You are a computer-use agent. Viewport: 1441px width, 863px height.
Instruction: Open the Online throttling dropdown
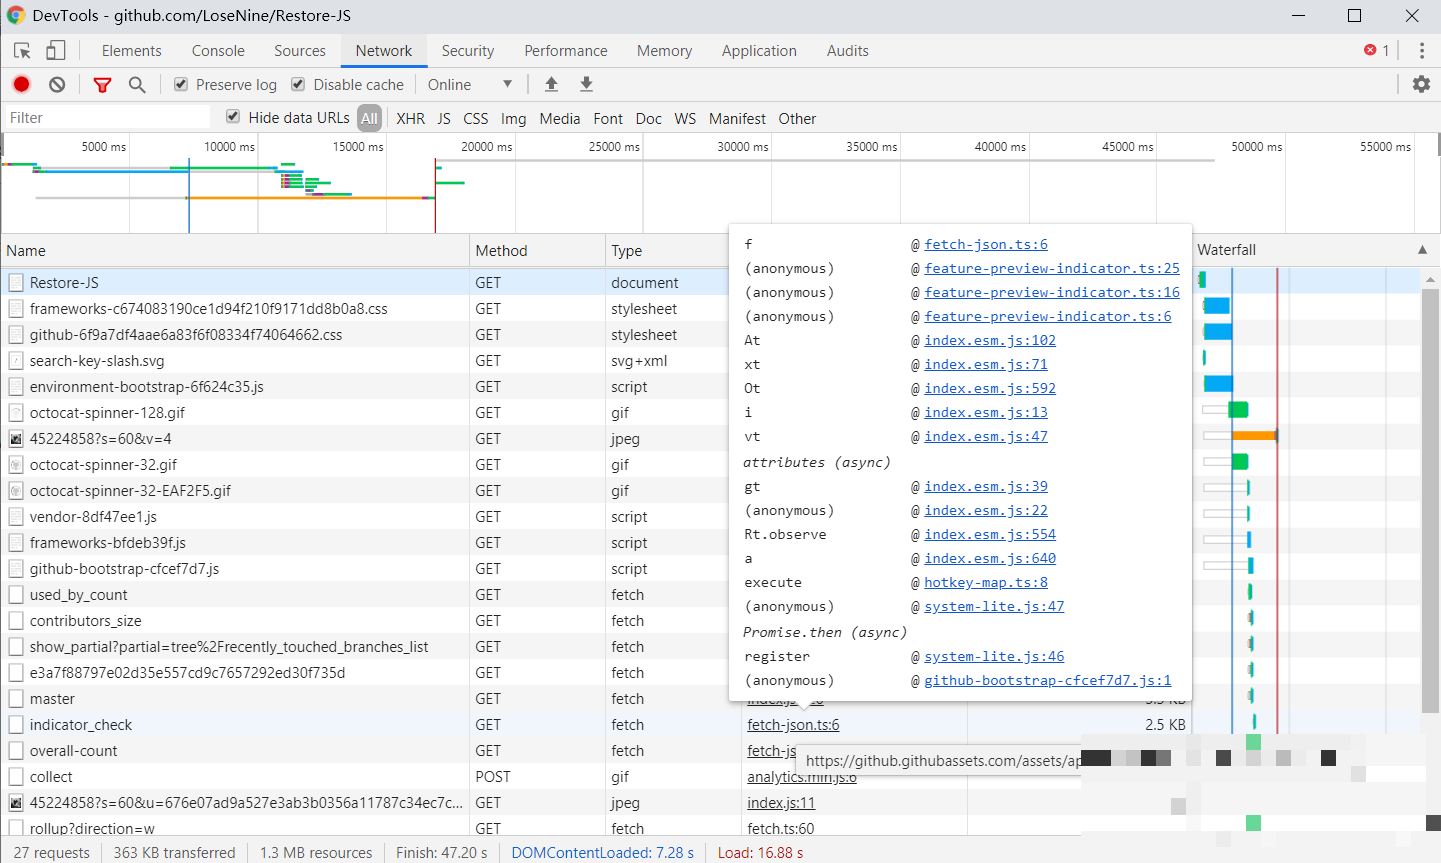pos(470,85)
